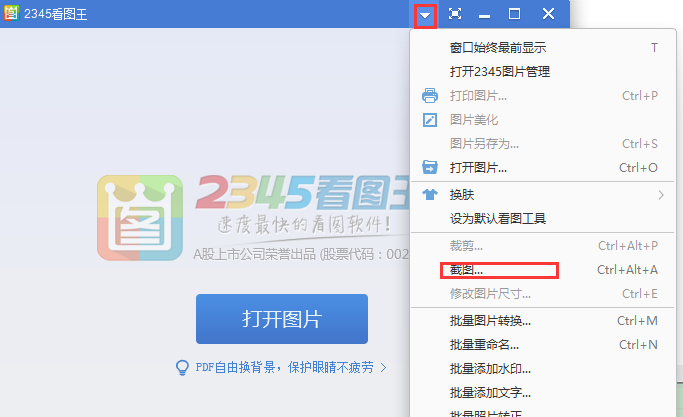Click the edit icon beside 图片美化
The image size is (683, 417).
[x=430, y=120]
